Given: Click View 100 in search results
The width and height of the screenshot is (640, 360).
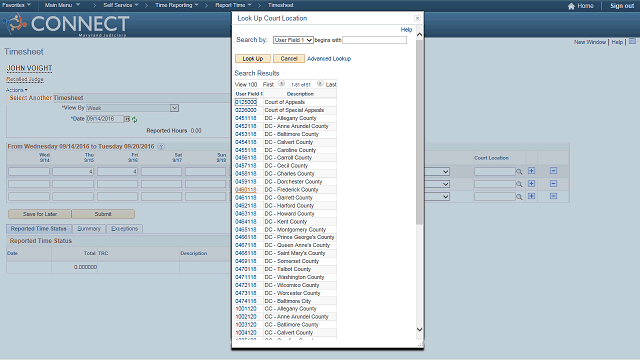Looking at the screenshot, I should tap(246, 84).
